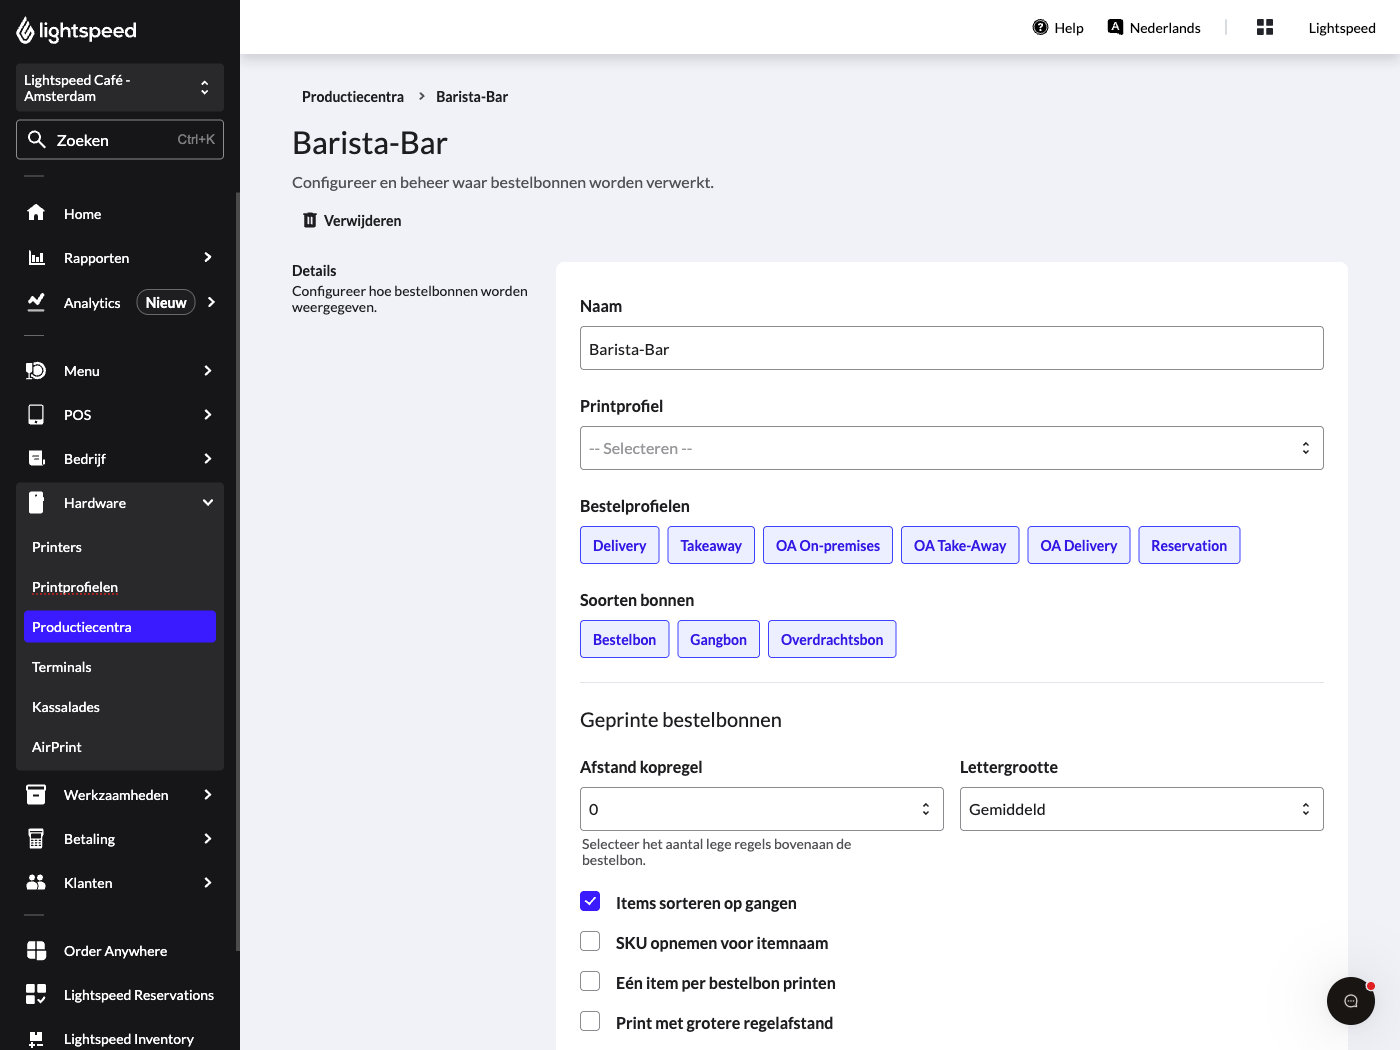
Task: Toggle the Takeaway order profile
Action: (711, 545)
